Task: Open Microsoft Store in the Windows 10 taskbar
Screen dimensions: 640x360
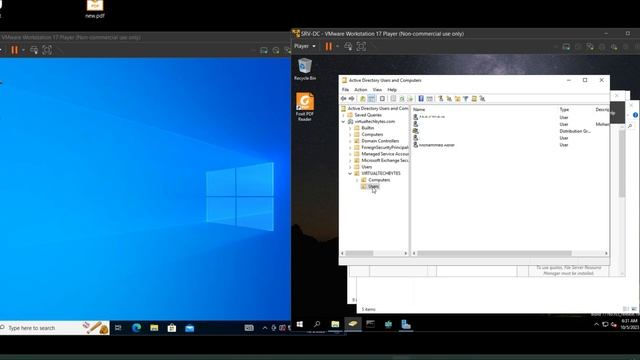Action: pos(172,328)
